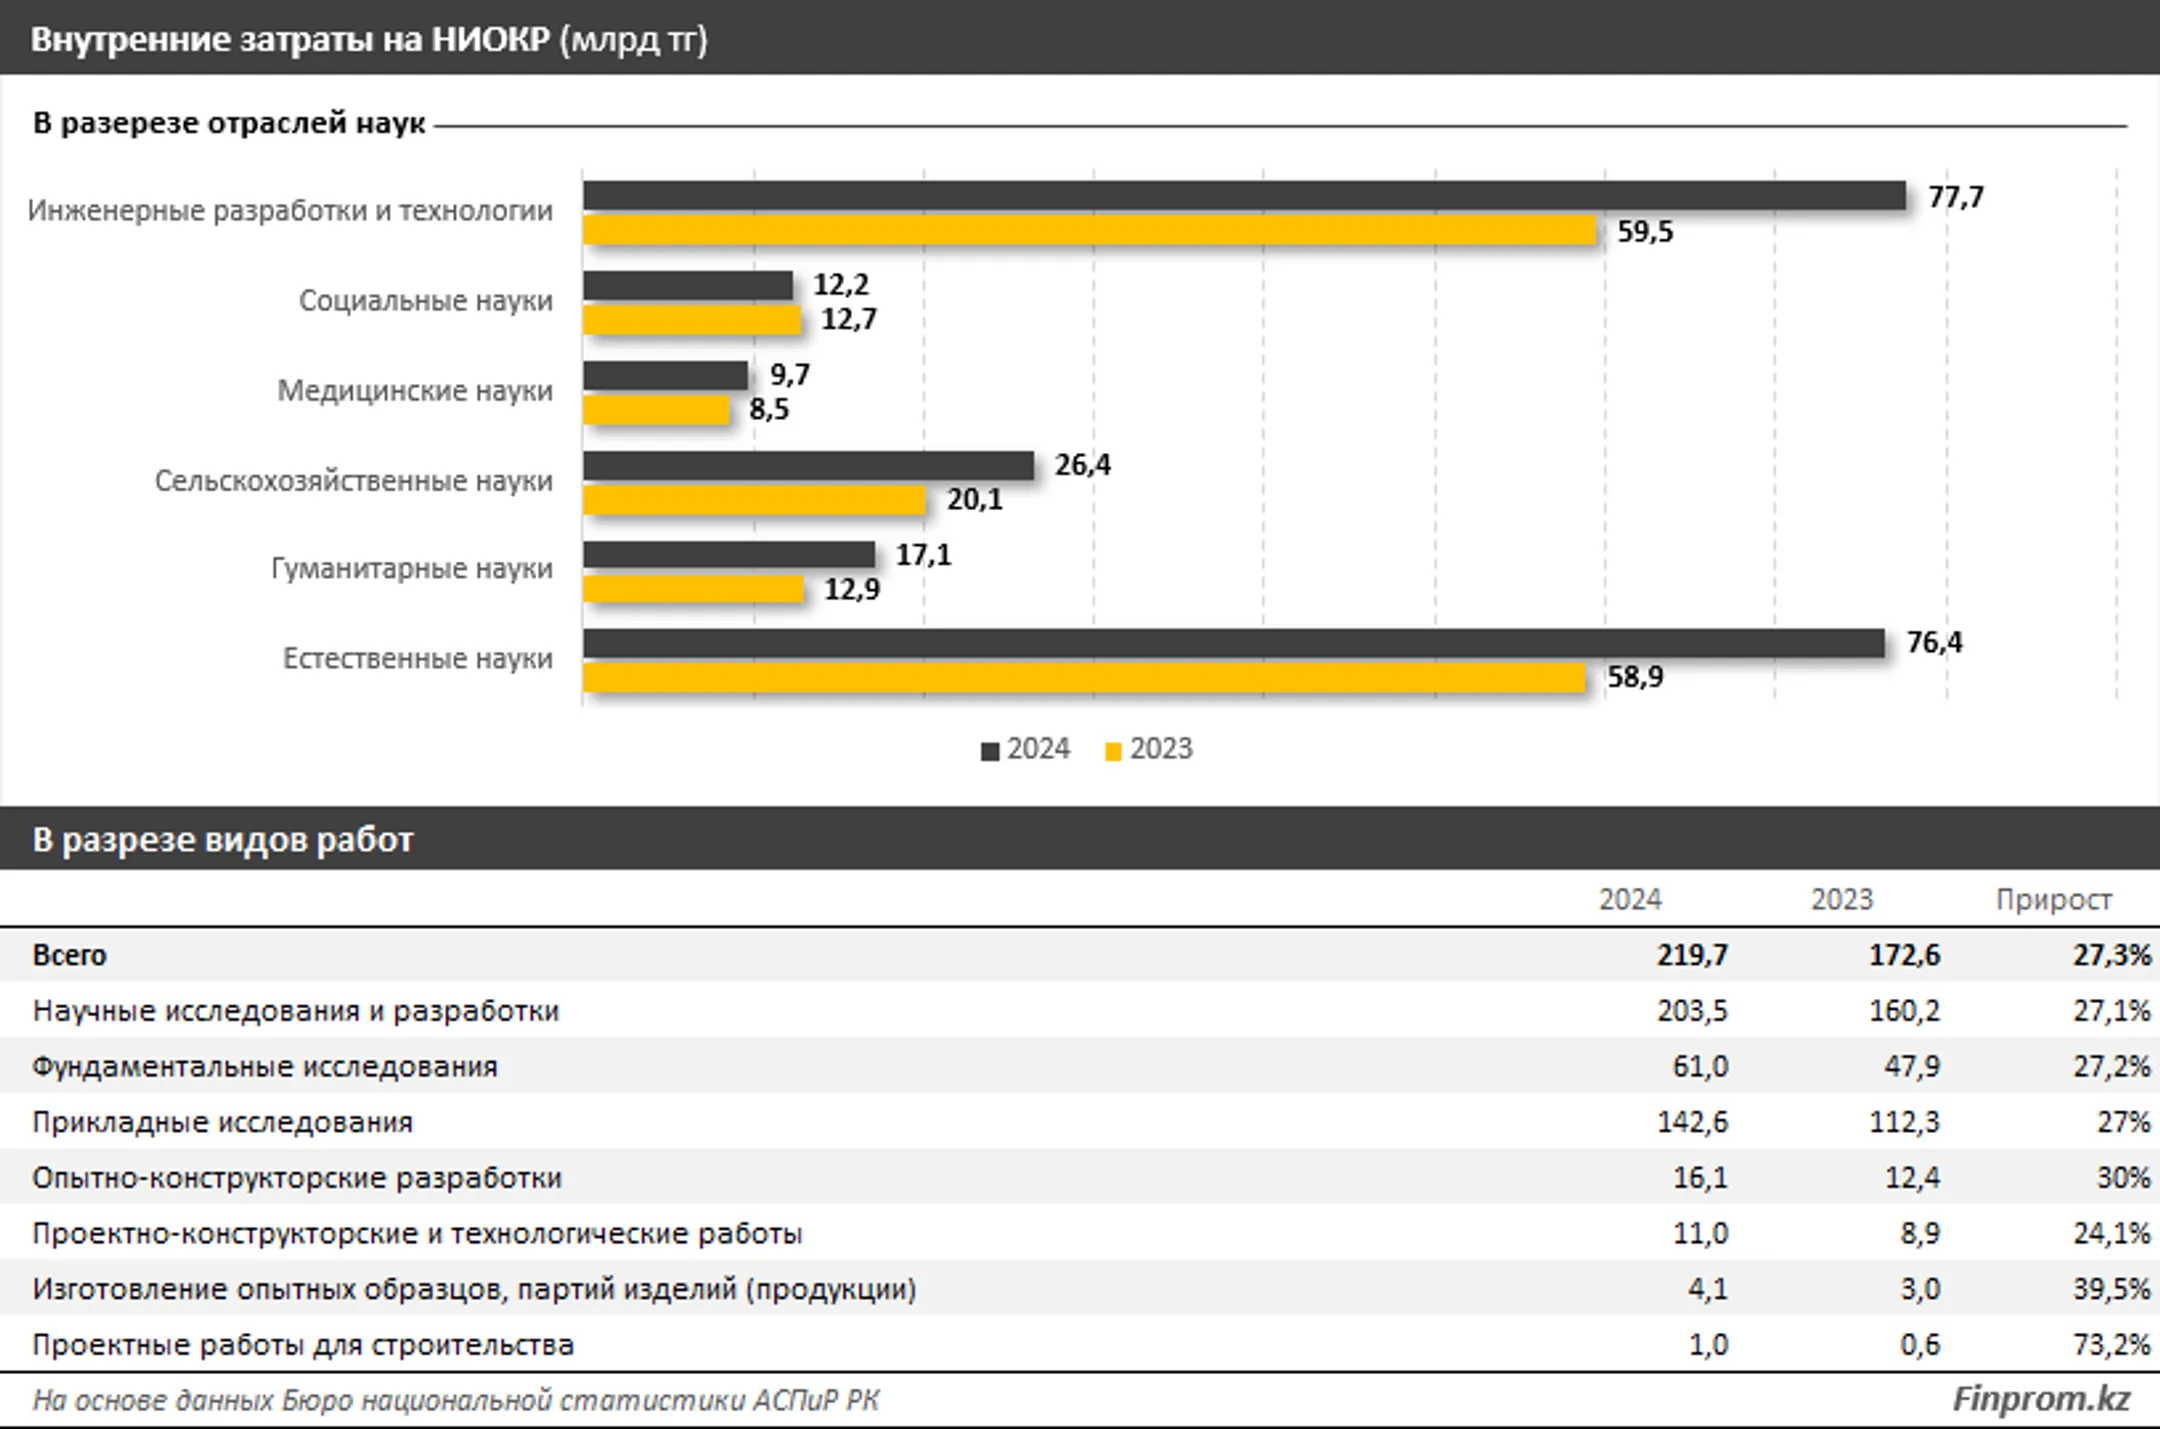Viewport: 2160px width, 1429px height.
Task: Click the growth value 73,2%
Action: point(2111,1345)
